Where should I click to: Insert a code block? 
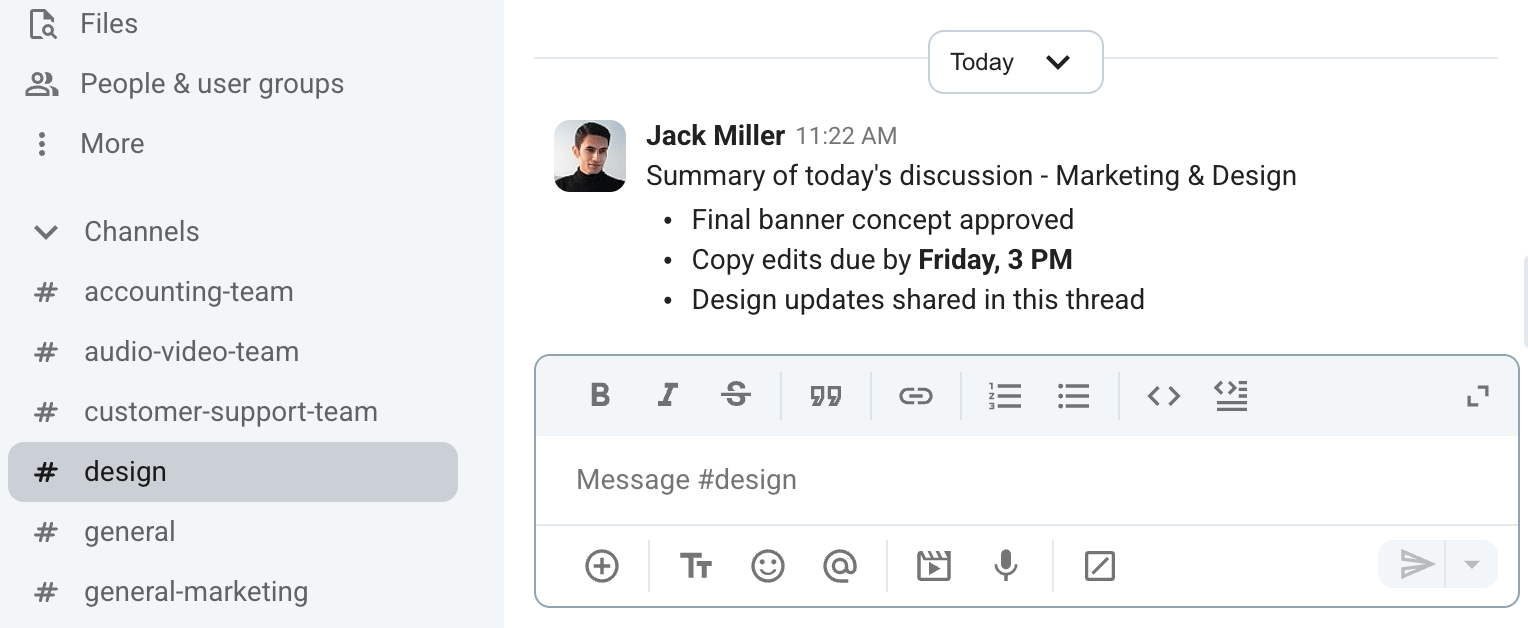pyautogui.click(x=1231, y=396)
